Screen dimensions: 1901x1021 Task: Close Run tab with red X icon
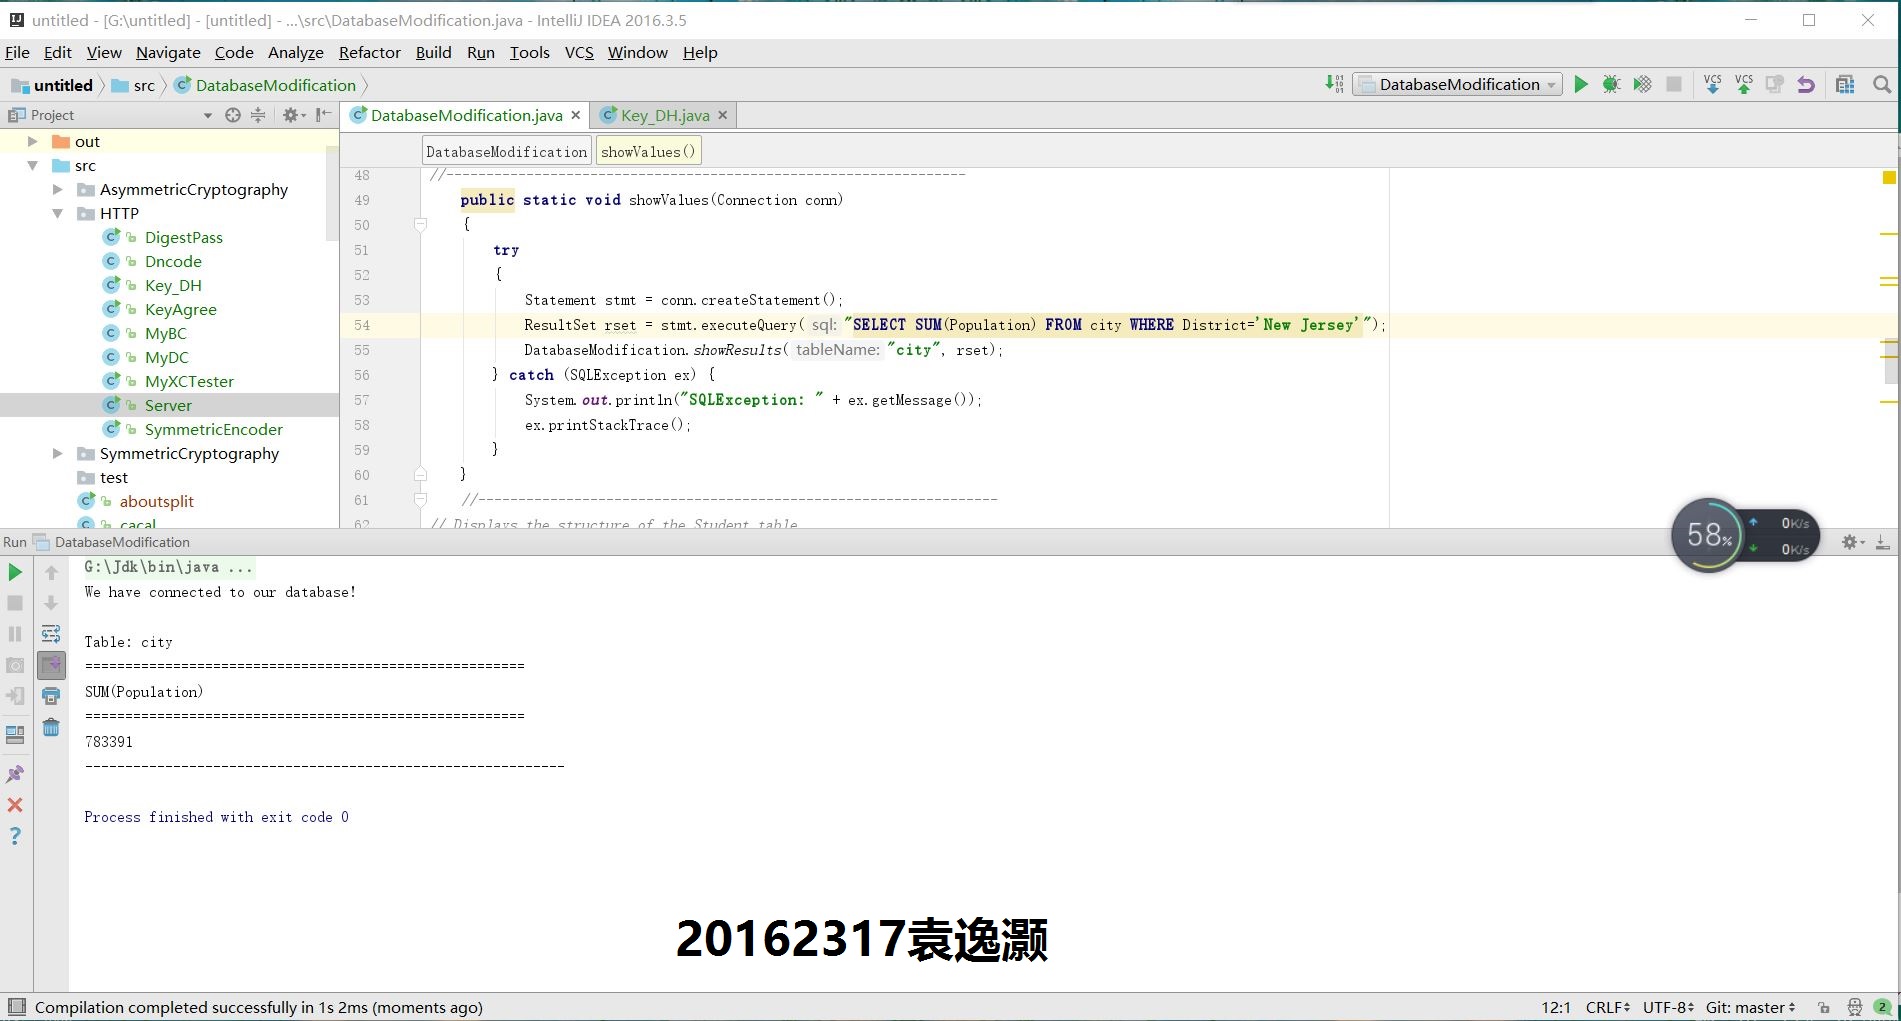(15, 805)
